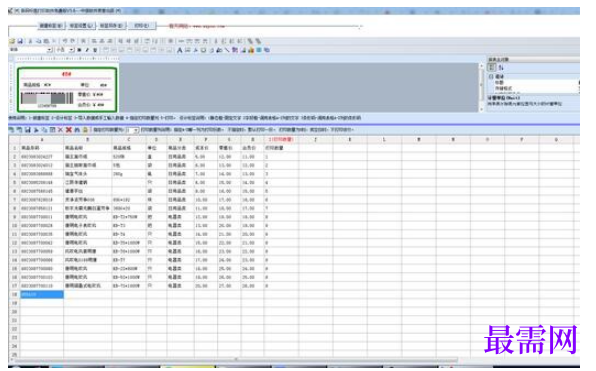Toggle italic formatting
This screenshot has width=596, height=371.
coord(87,50)
